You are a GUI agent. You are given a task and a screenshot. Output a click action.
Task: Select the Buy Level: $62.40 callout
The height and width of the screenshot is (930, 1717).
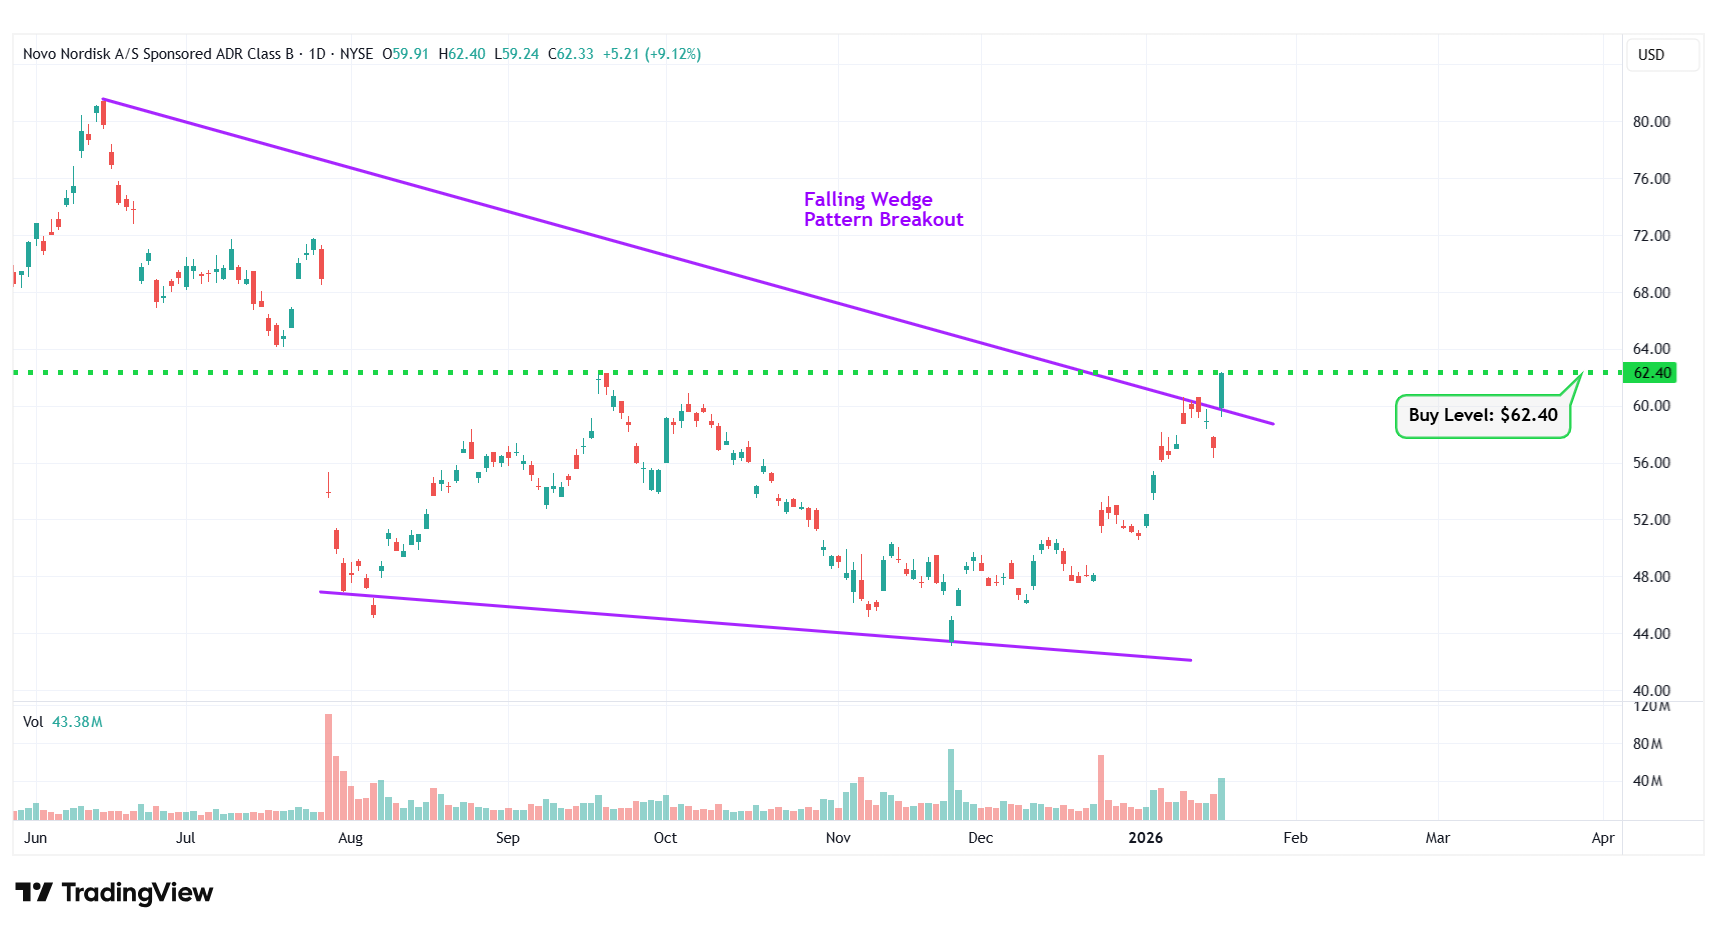click(1482, 415)
